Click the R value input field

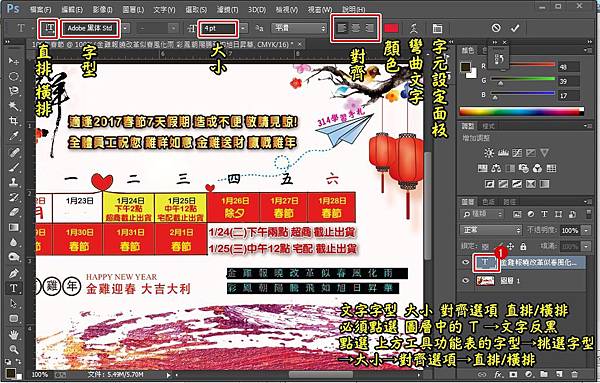(x=569, y=67)
